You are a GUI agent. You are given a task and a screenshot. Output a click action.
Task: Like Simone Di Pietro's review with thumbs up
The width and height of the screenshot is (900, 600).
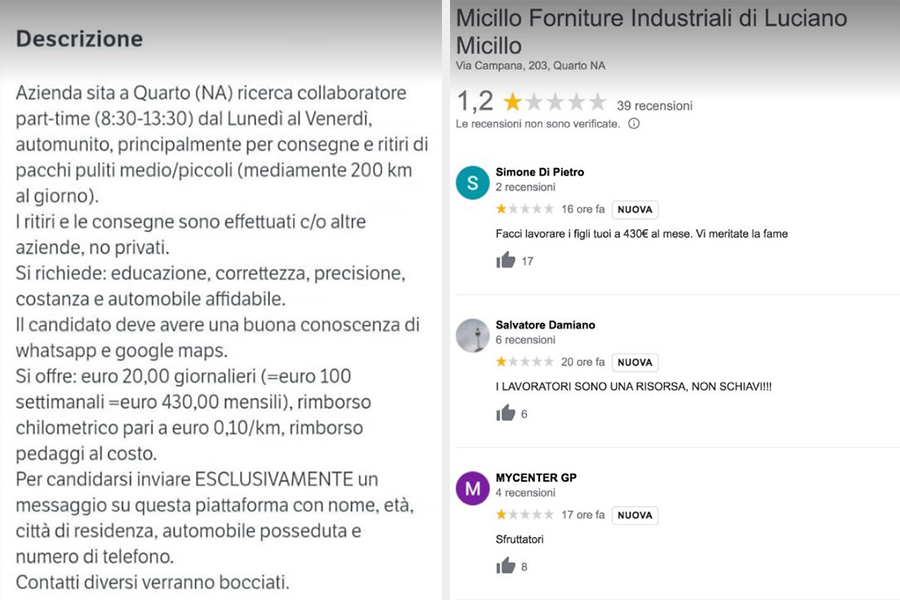pyautogui.click(x=507, y=261)
